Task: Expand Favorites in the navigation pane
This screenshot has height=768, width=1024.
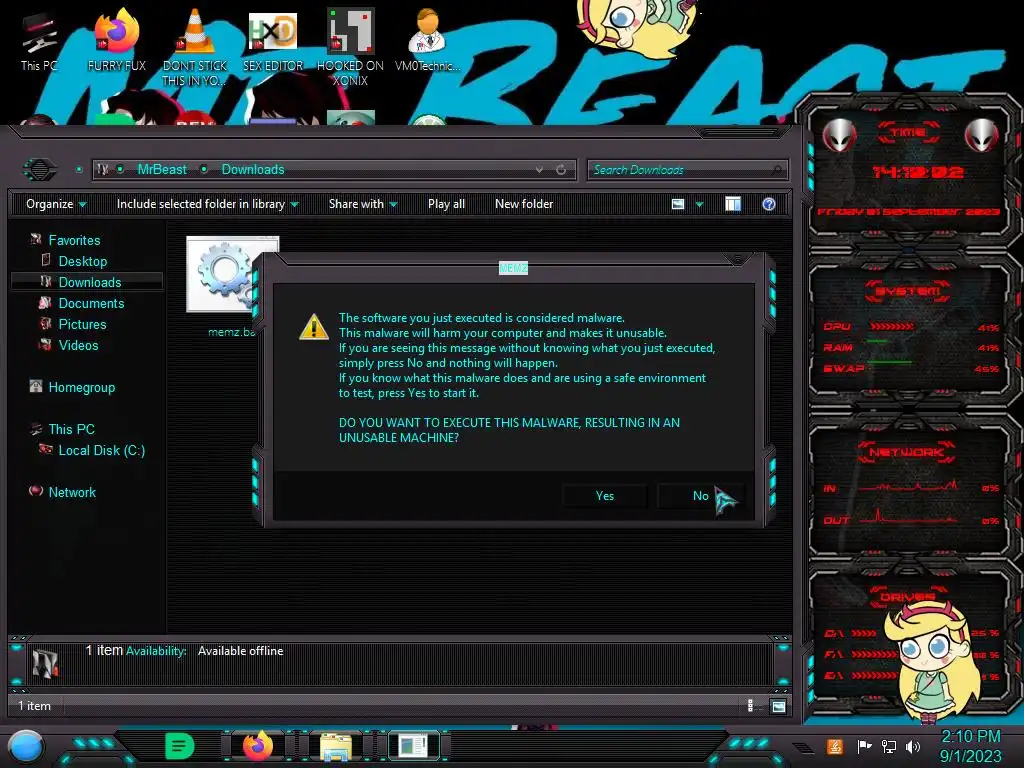Action: coord(74,240)
